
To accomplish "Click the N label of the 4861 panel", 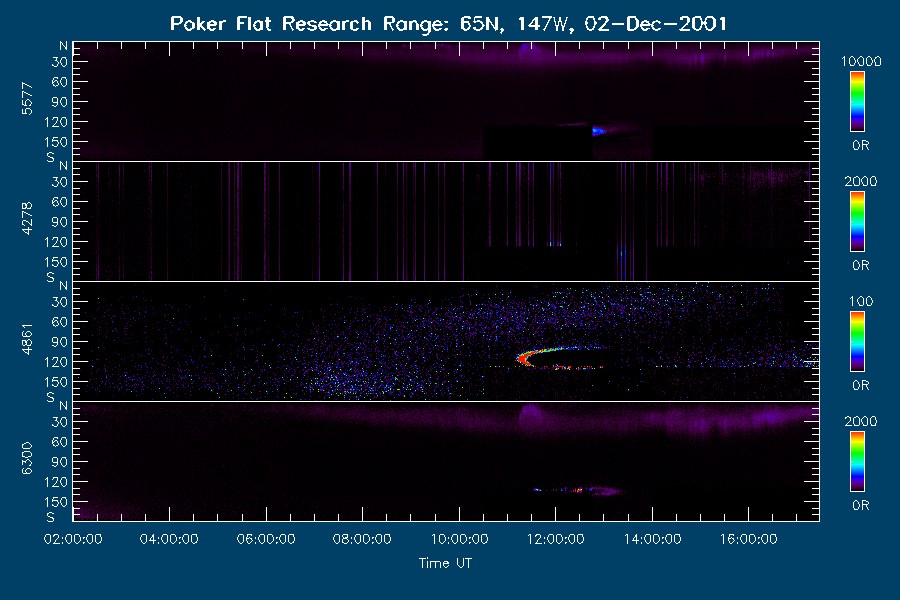I will click(63, 286).
